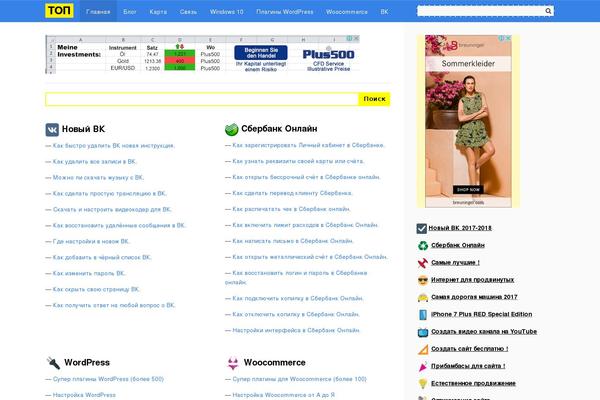Click the Новый ВК section heading
Viewport: 600px width, 400px height.
(x=83, y=129)
